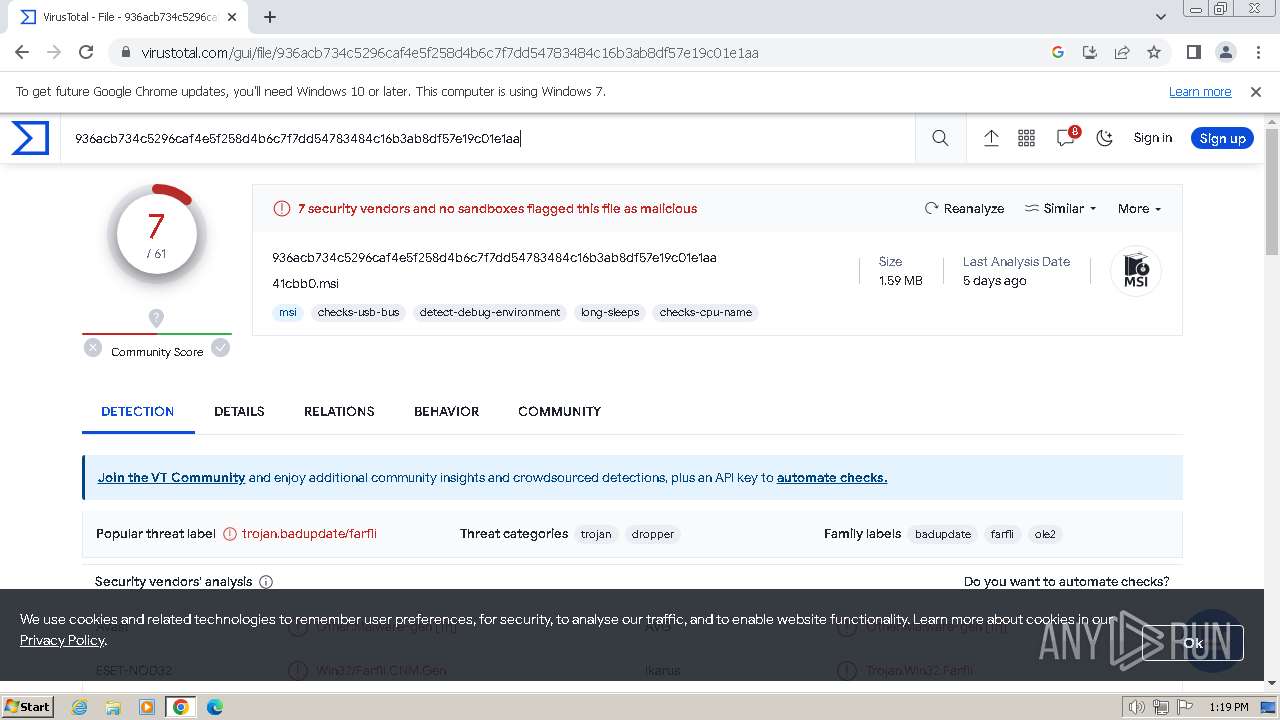This screenshot has width=1280, height=720.
Task: Switch to the RELATIONS tab
Action: coord(339,411)
